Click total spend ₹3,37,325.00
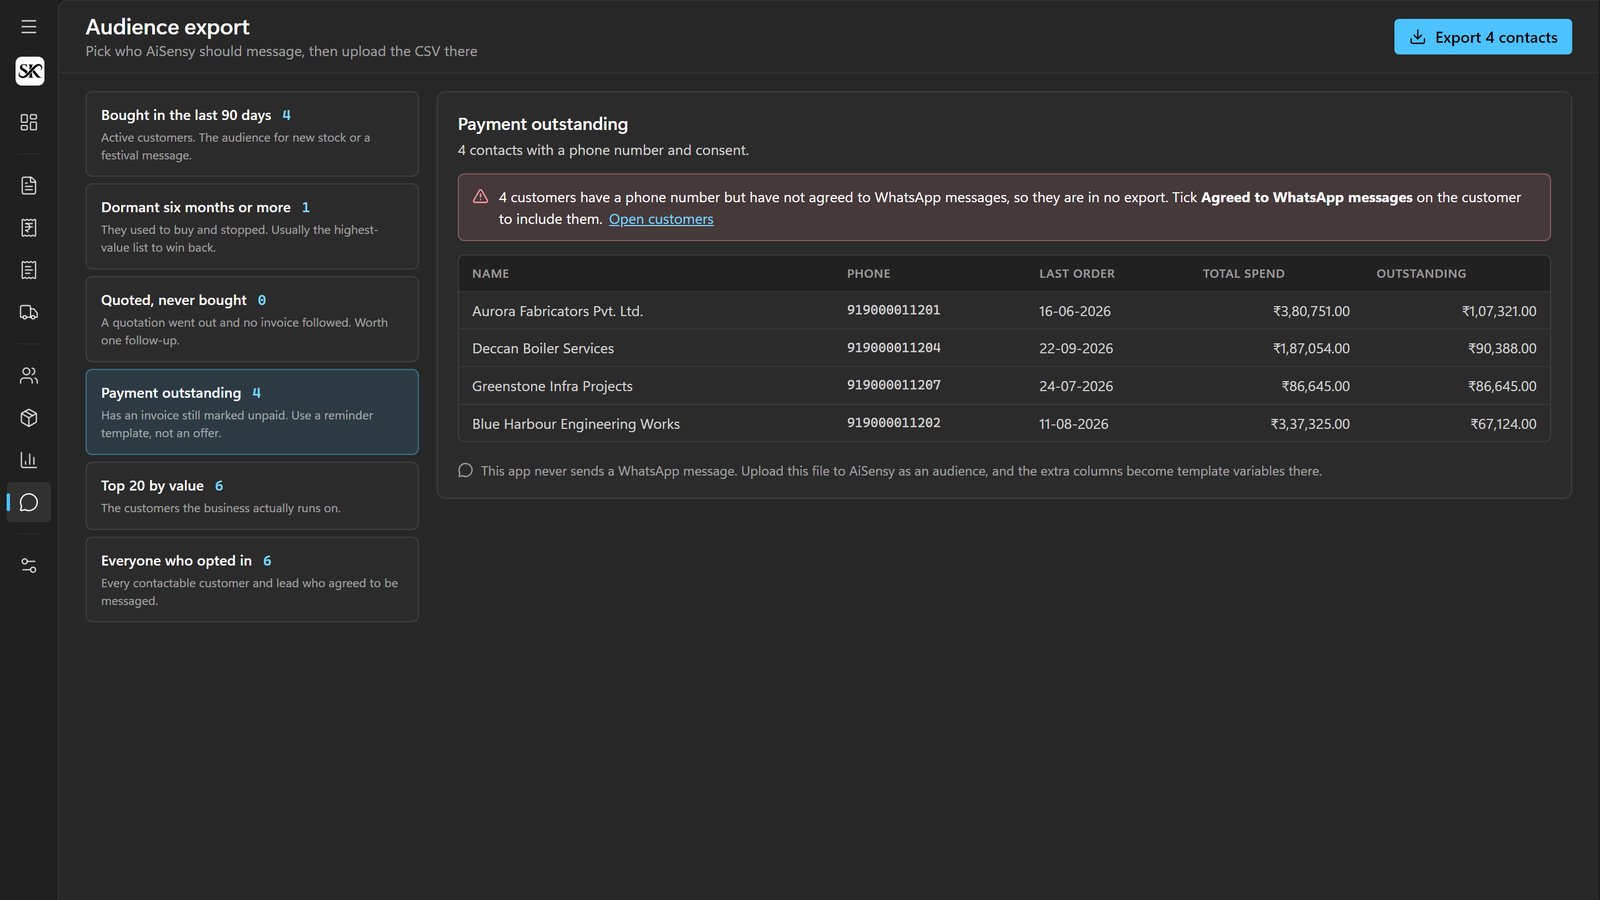 [1310, 424]
